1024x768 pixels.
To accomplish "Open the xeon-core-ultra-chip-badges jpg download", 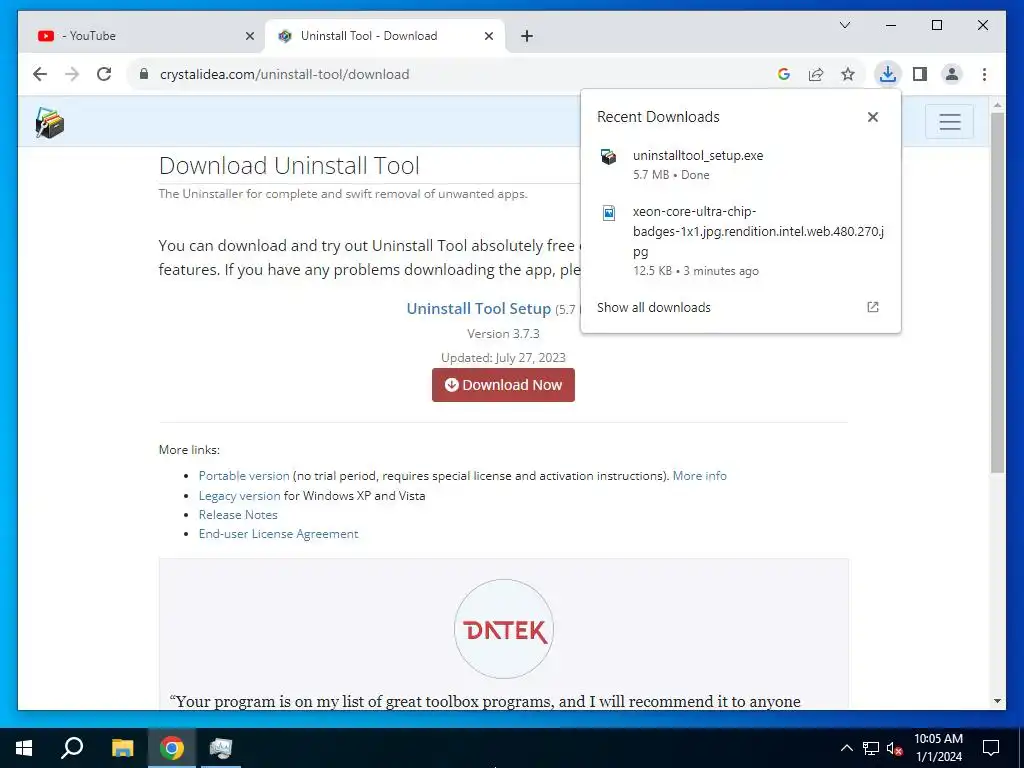I will pos(741,241).
